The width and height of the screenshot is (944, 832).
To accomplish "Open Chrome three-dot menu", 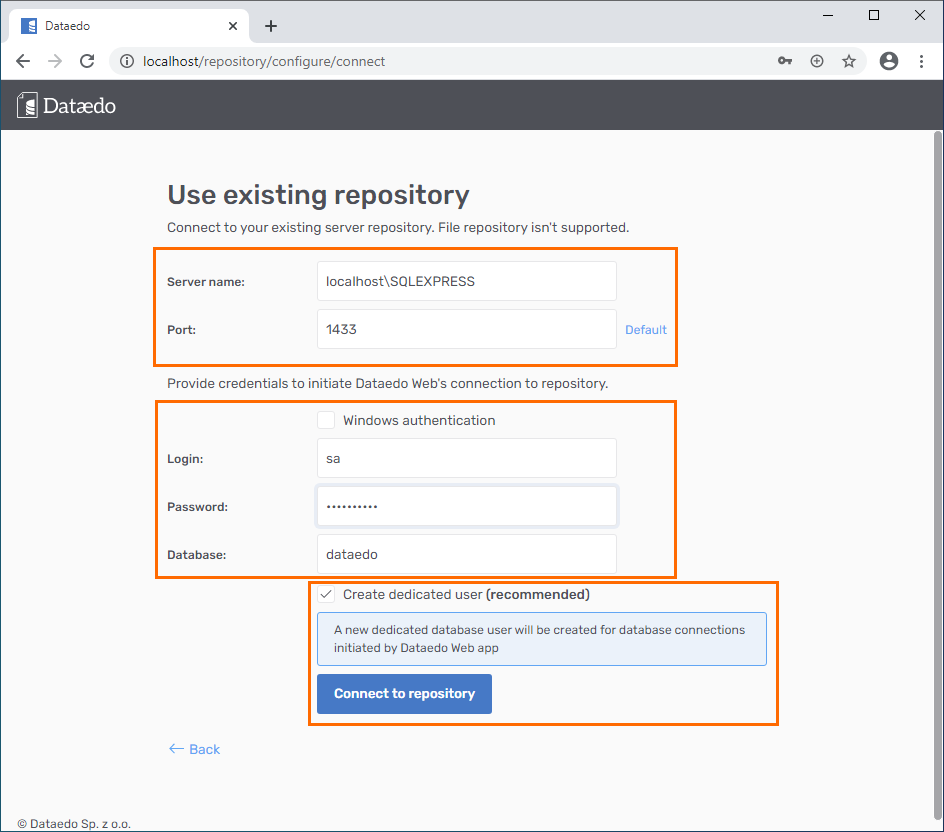I will (921, 61).
